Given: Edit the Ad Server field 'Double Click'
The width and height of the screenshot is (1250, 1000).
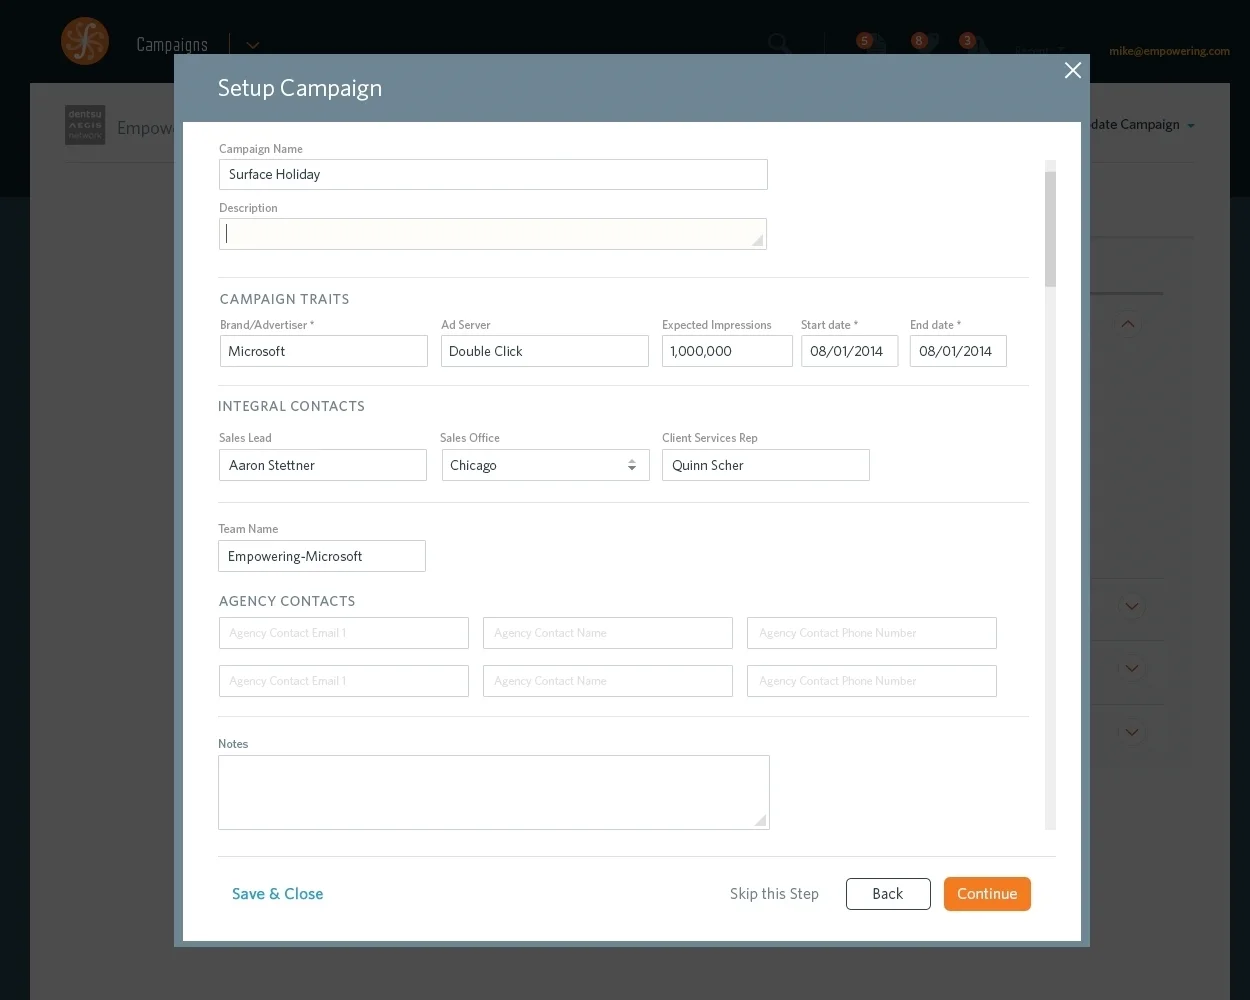Looking at the screenshot, I should pos(545,351).
